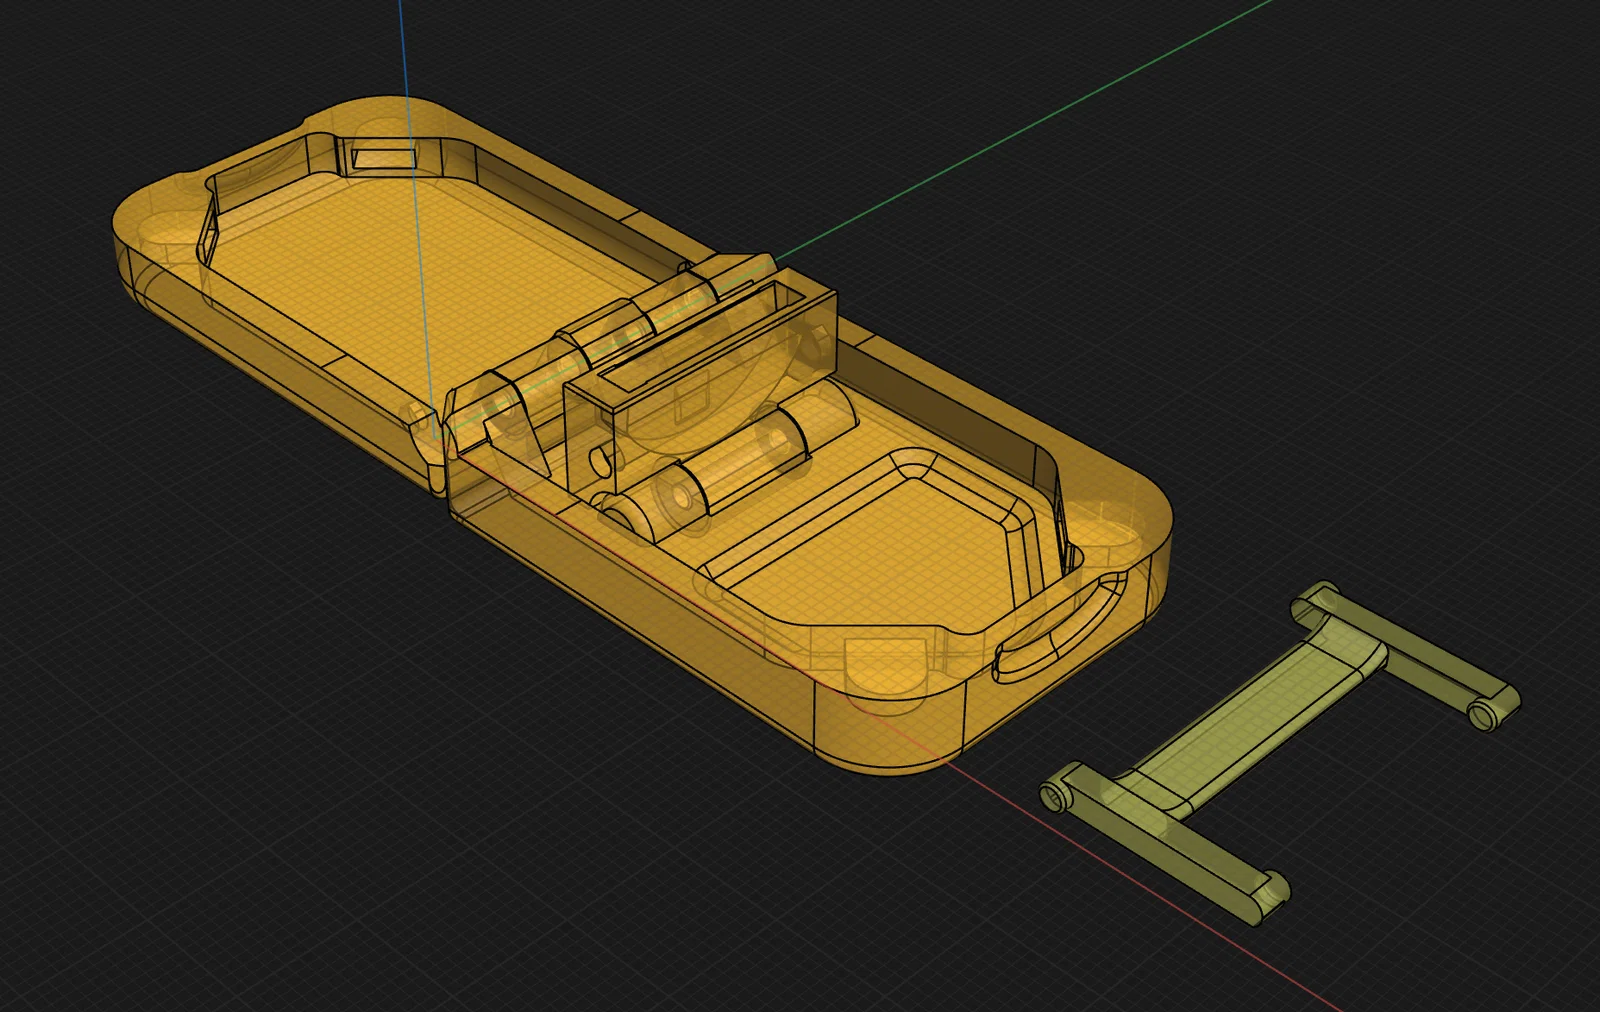The image size is (1600, 1012).
Task: Select the orange hinged case model
Action: [x=640, y=436]
